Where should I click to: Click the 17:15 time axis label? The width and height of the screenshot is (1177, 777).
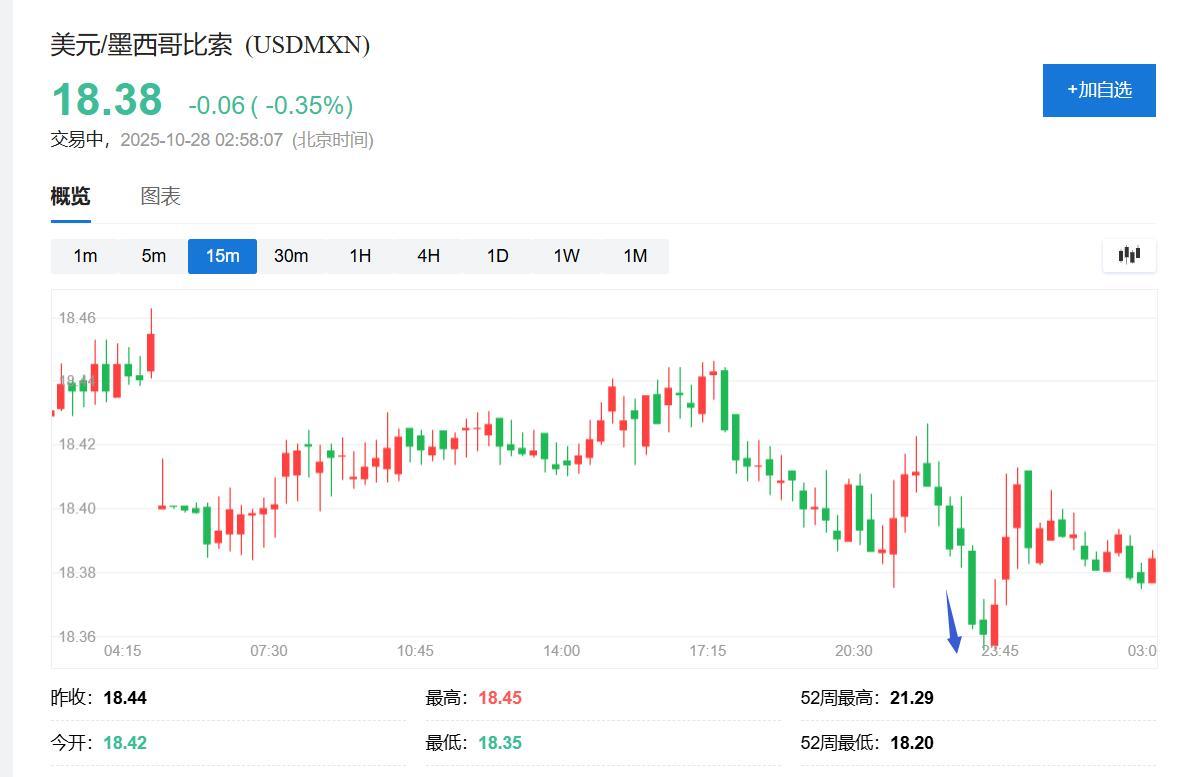[707, 650]
